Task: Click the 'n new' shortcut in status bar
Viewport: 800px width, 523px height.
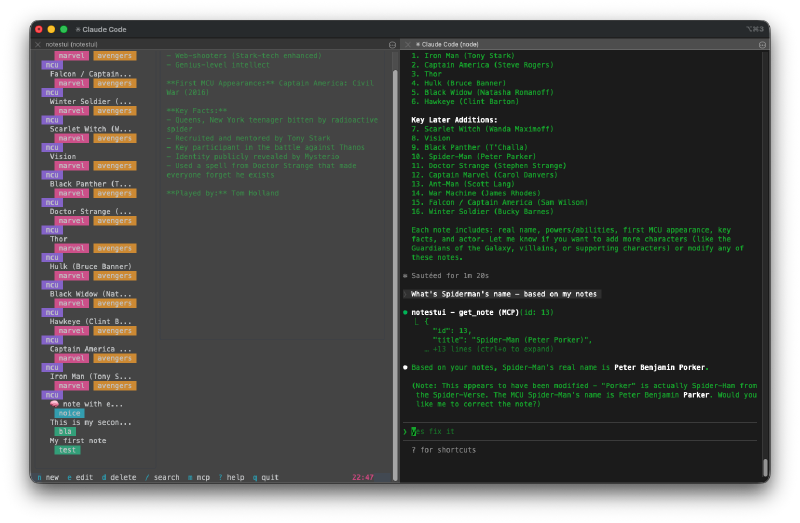Action: coord(48,478)
